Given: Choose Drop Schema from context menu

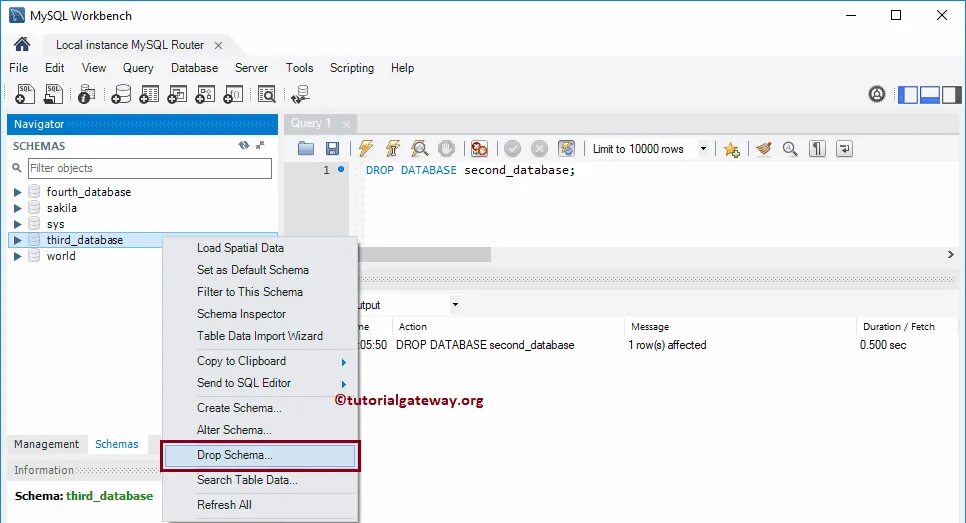Looking at the screenshot, I should pos(261,455).
